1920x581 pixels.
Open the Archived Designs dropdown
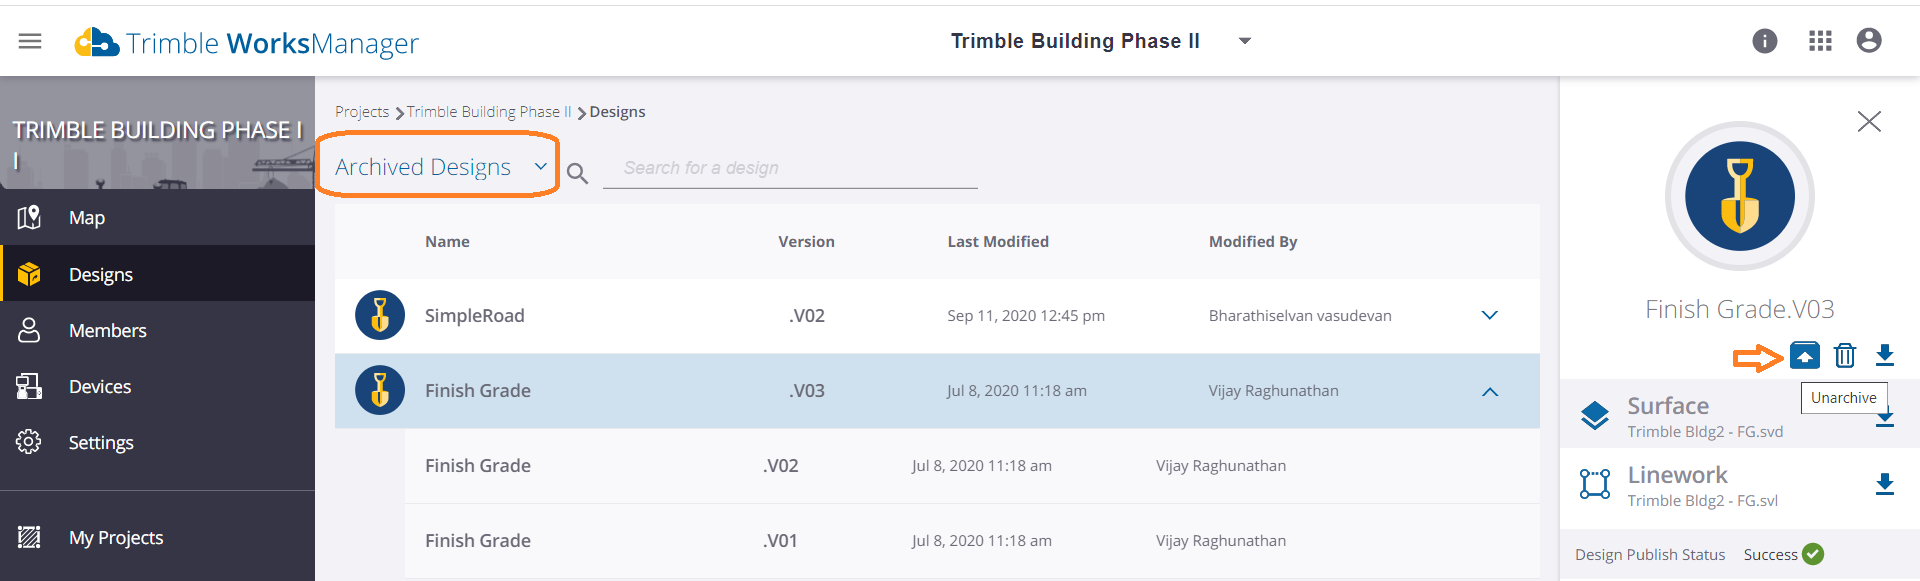pyautogui.click(x=437, y=166)
